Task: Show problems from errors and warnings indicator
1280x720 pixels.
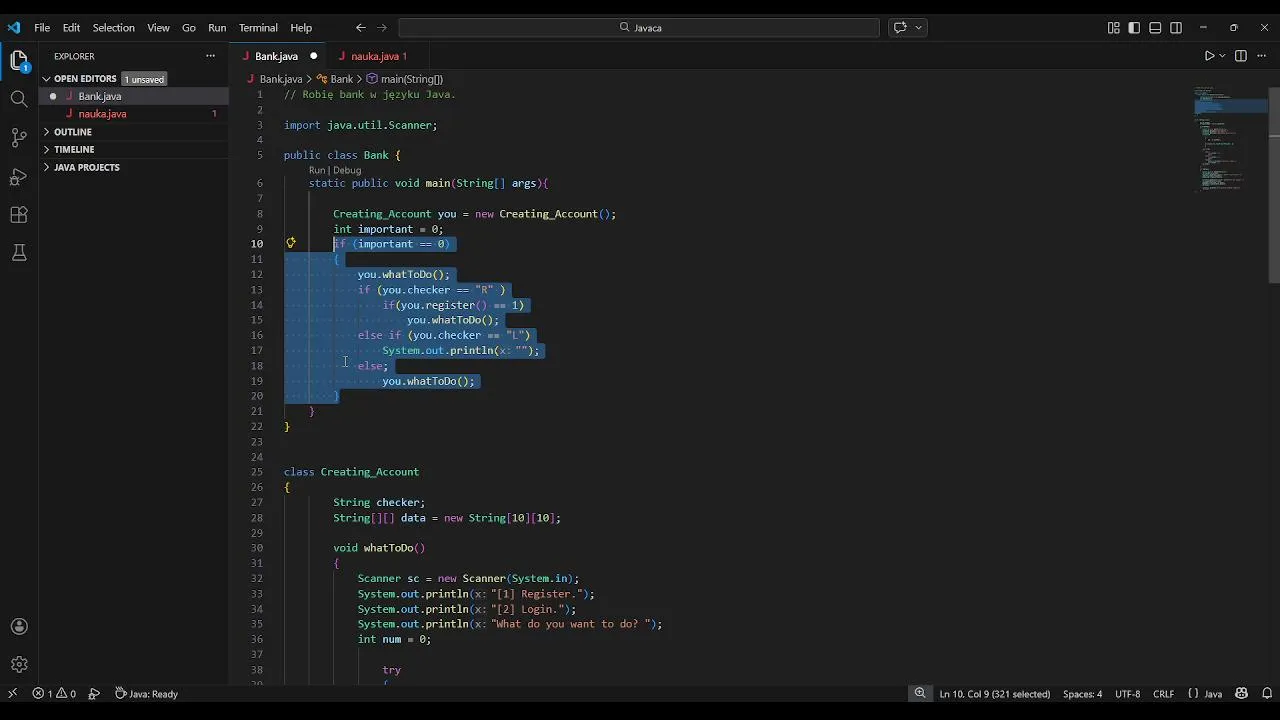Action: [x=54, y=694]
